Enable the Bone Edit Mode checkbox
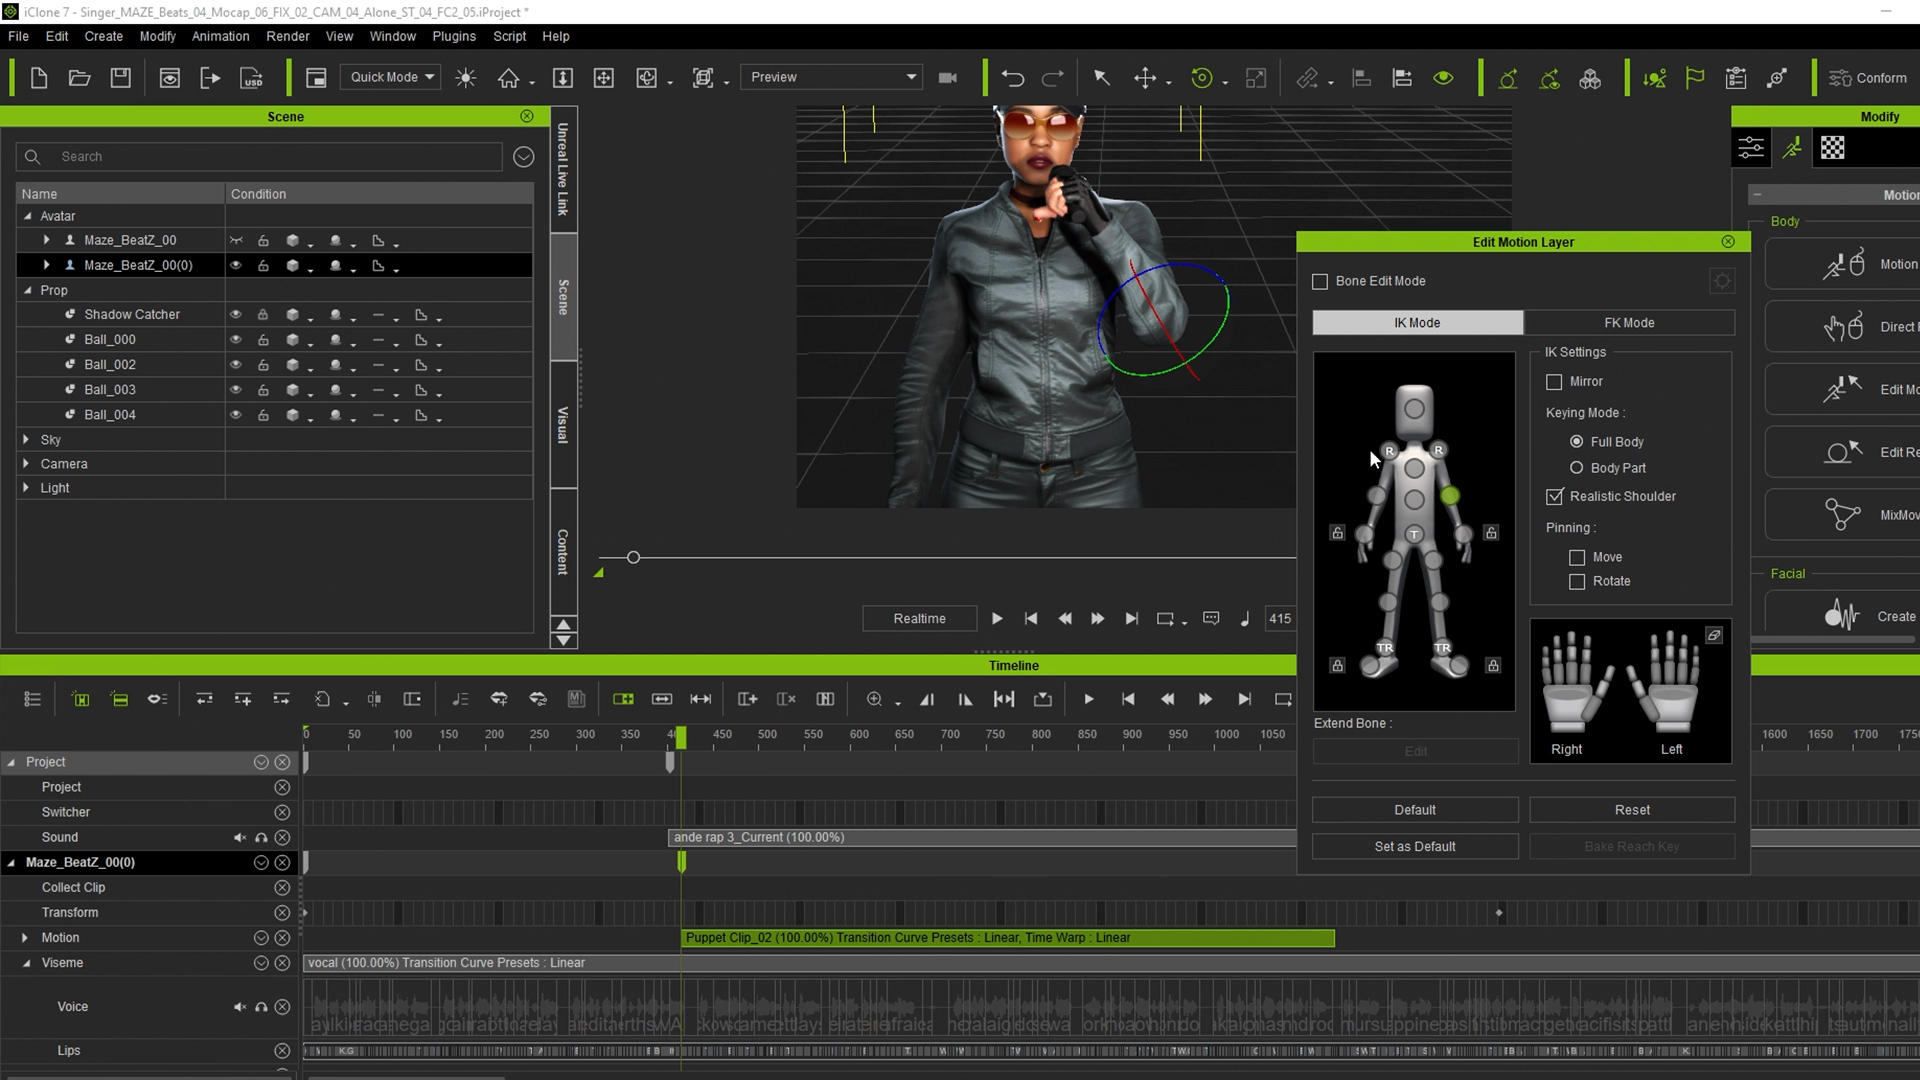The width and height of the screenshot is (1920, 1080). coord(1320,282)
